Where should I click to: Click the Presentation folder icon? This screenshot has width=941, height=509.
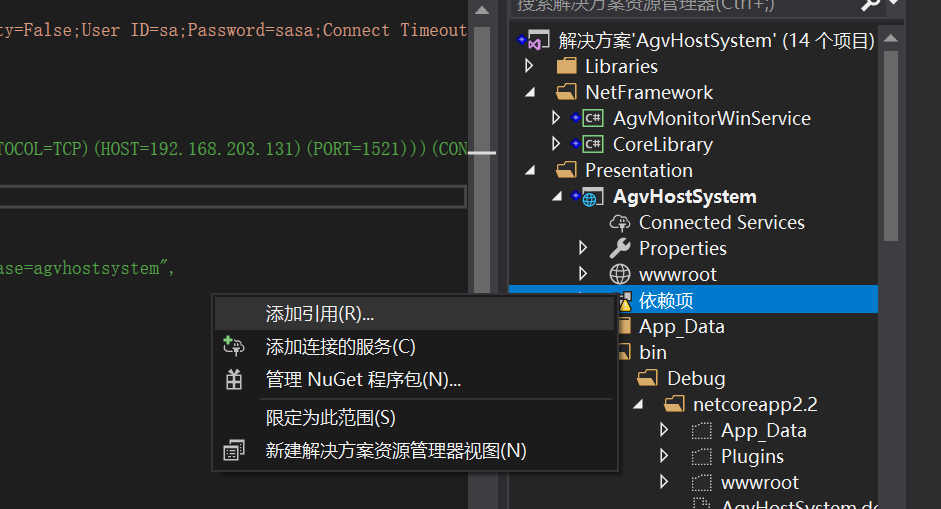point(567,170)
